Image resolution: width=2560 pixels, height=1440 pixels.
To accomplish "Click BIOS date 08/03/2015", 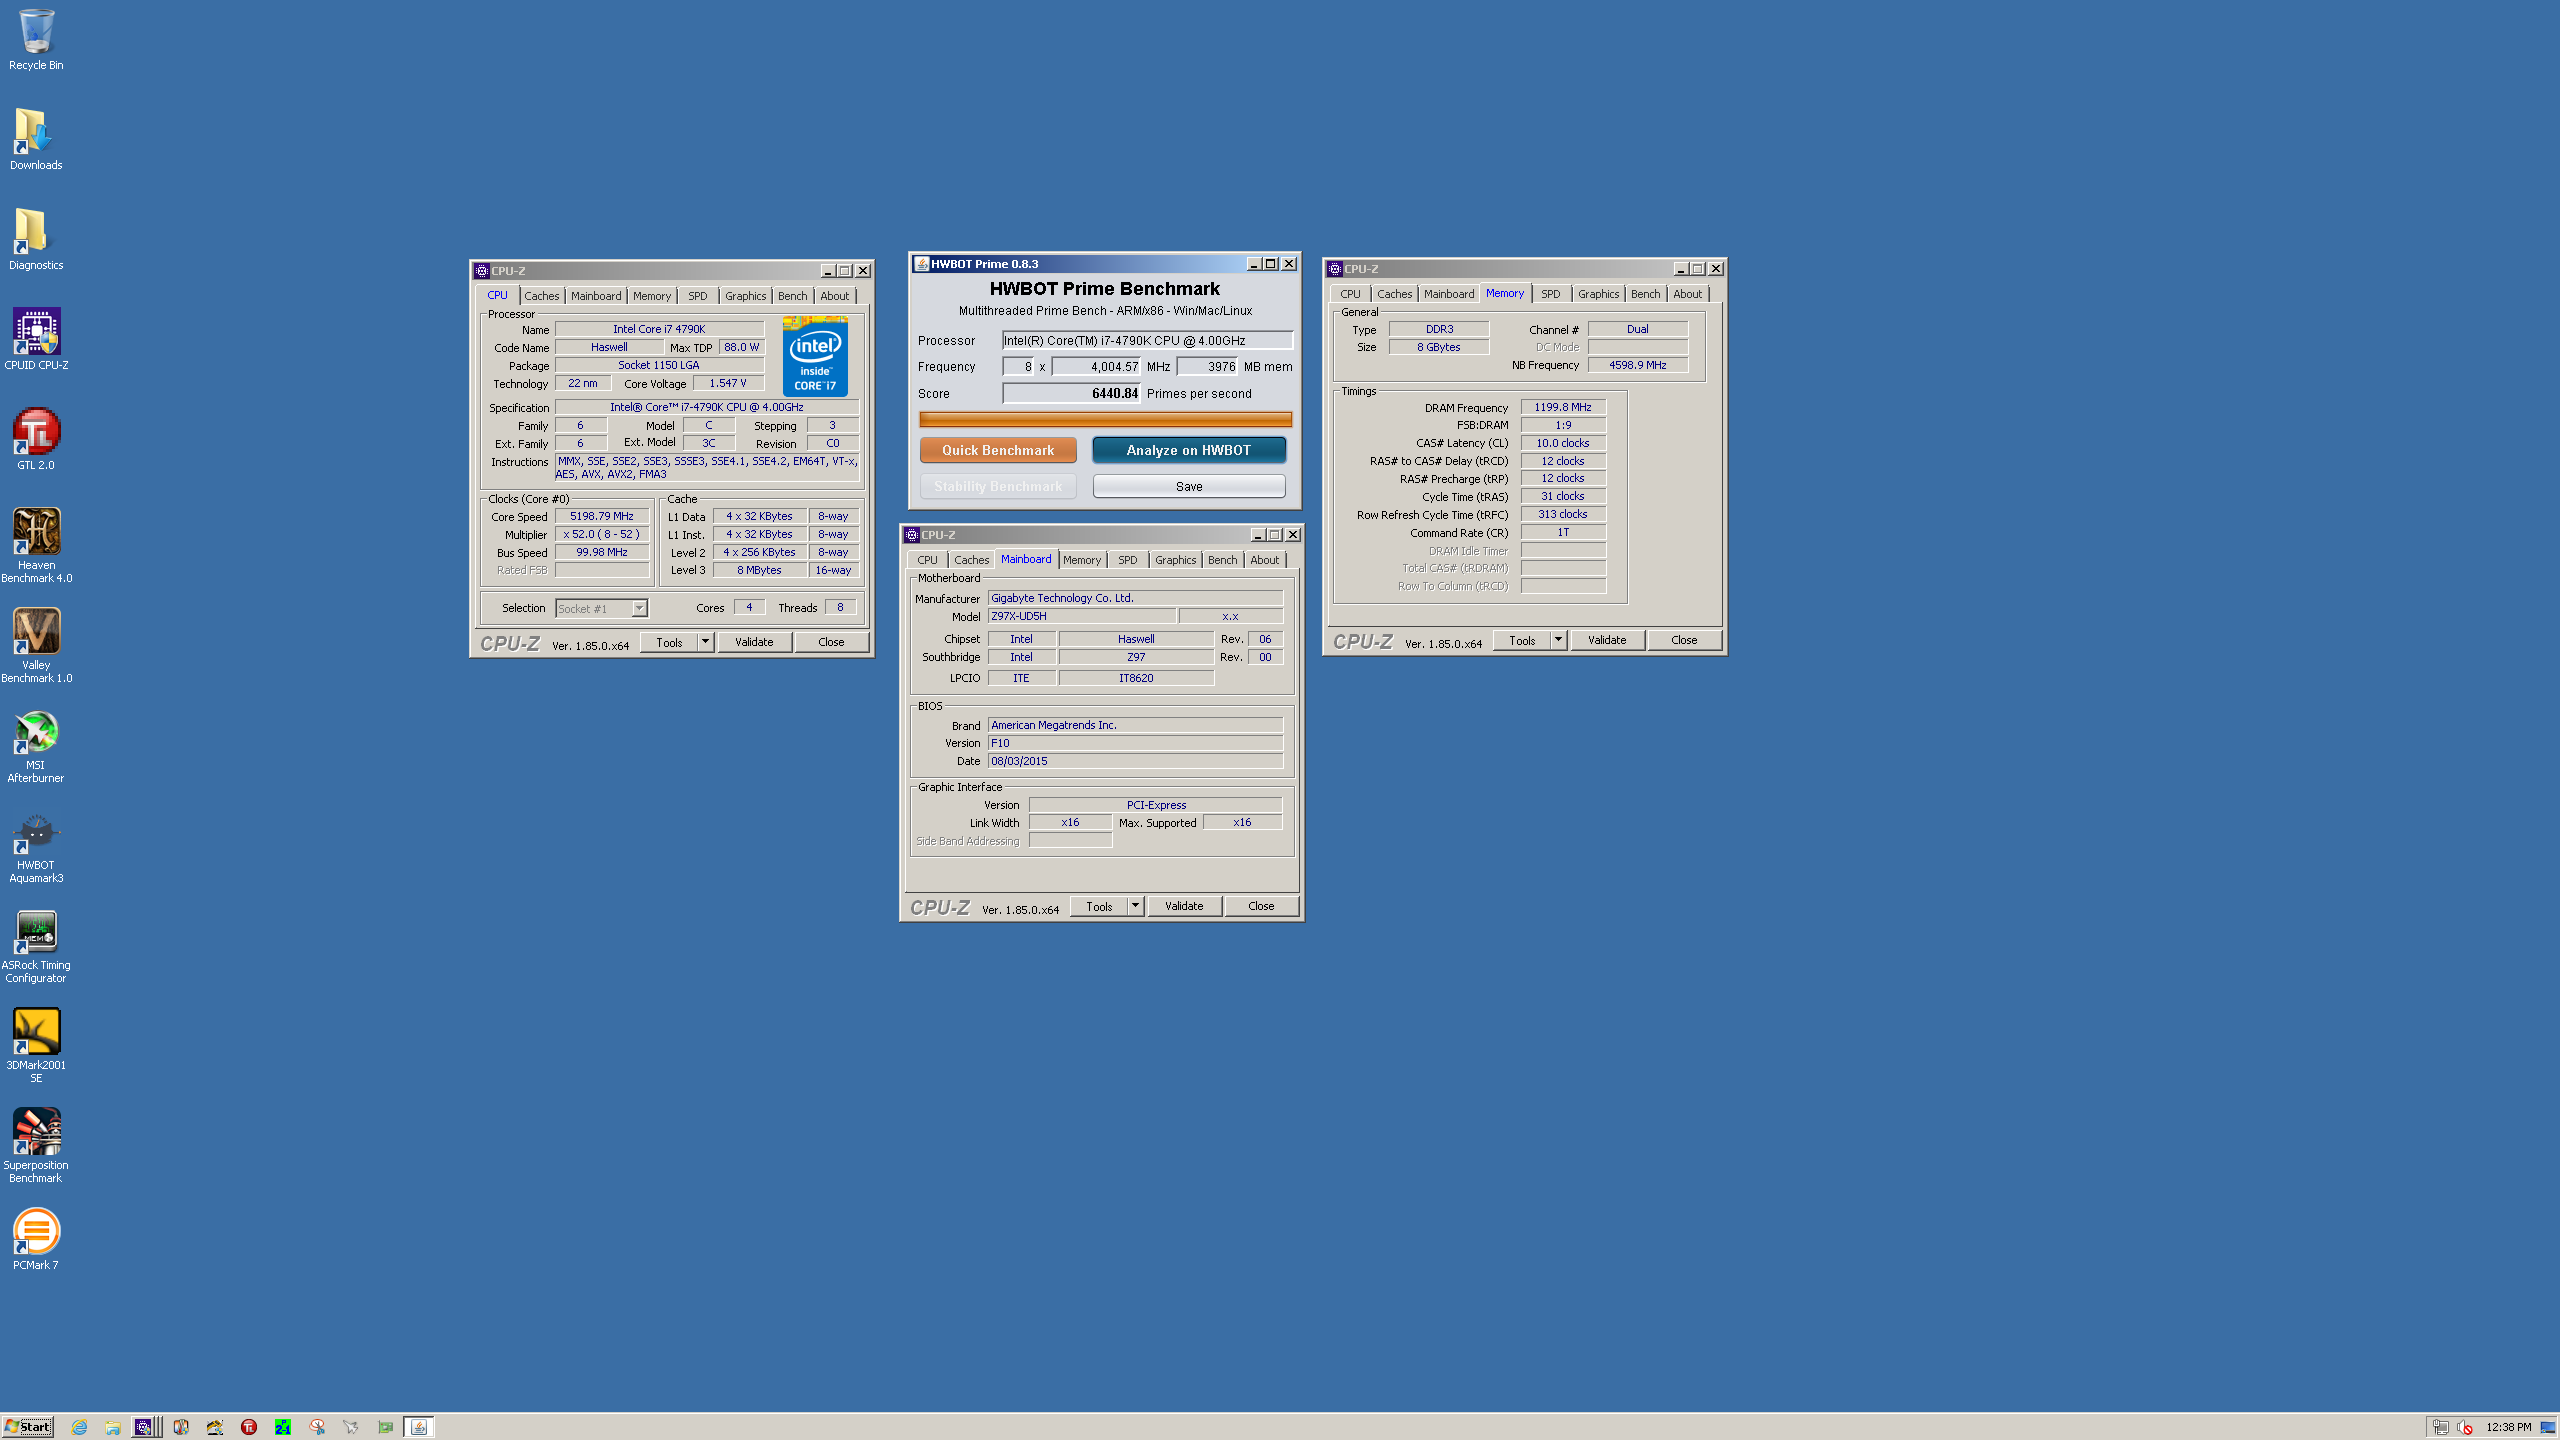I will click(1135, 761).
